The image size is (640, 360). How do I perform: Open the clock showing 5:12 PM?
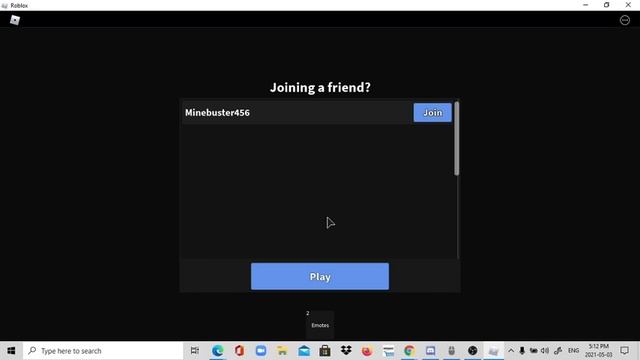(x=598, y=351)
